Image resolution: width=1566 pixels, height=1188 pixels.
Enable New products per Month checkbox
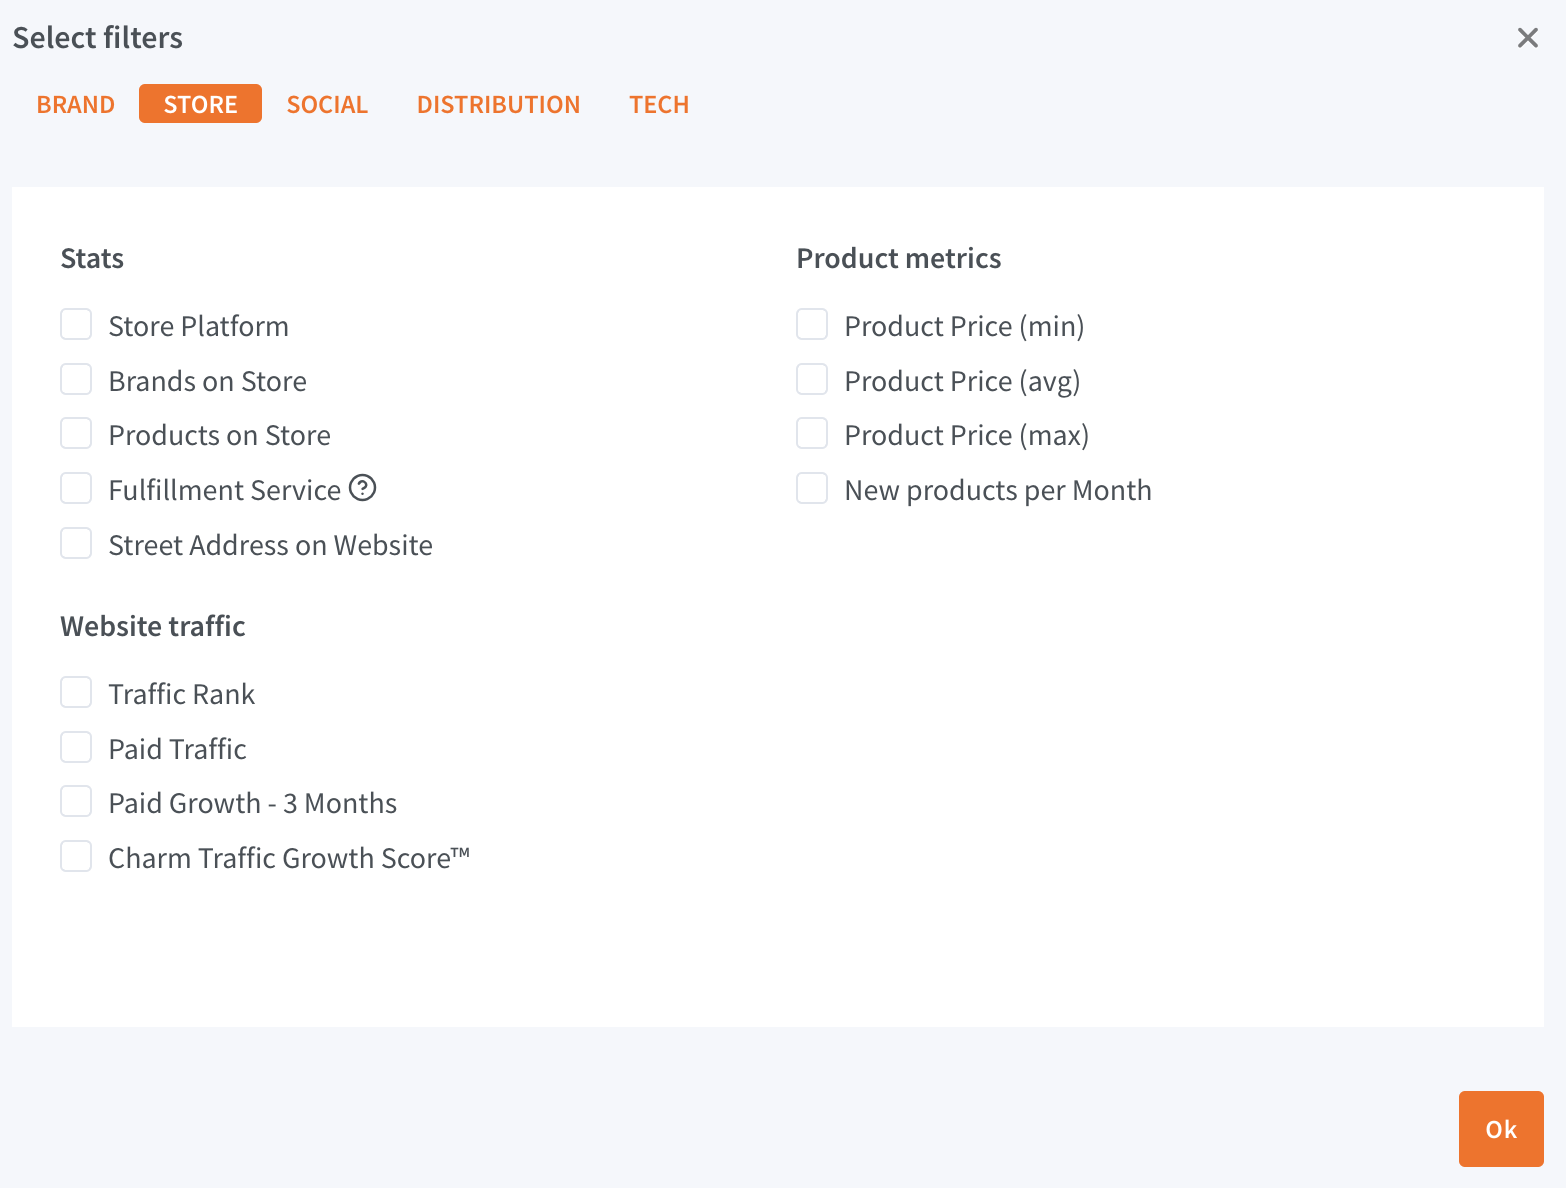(812, 489)
